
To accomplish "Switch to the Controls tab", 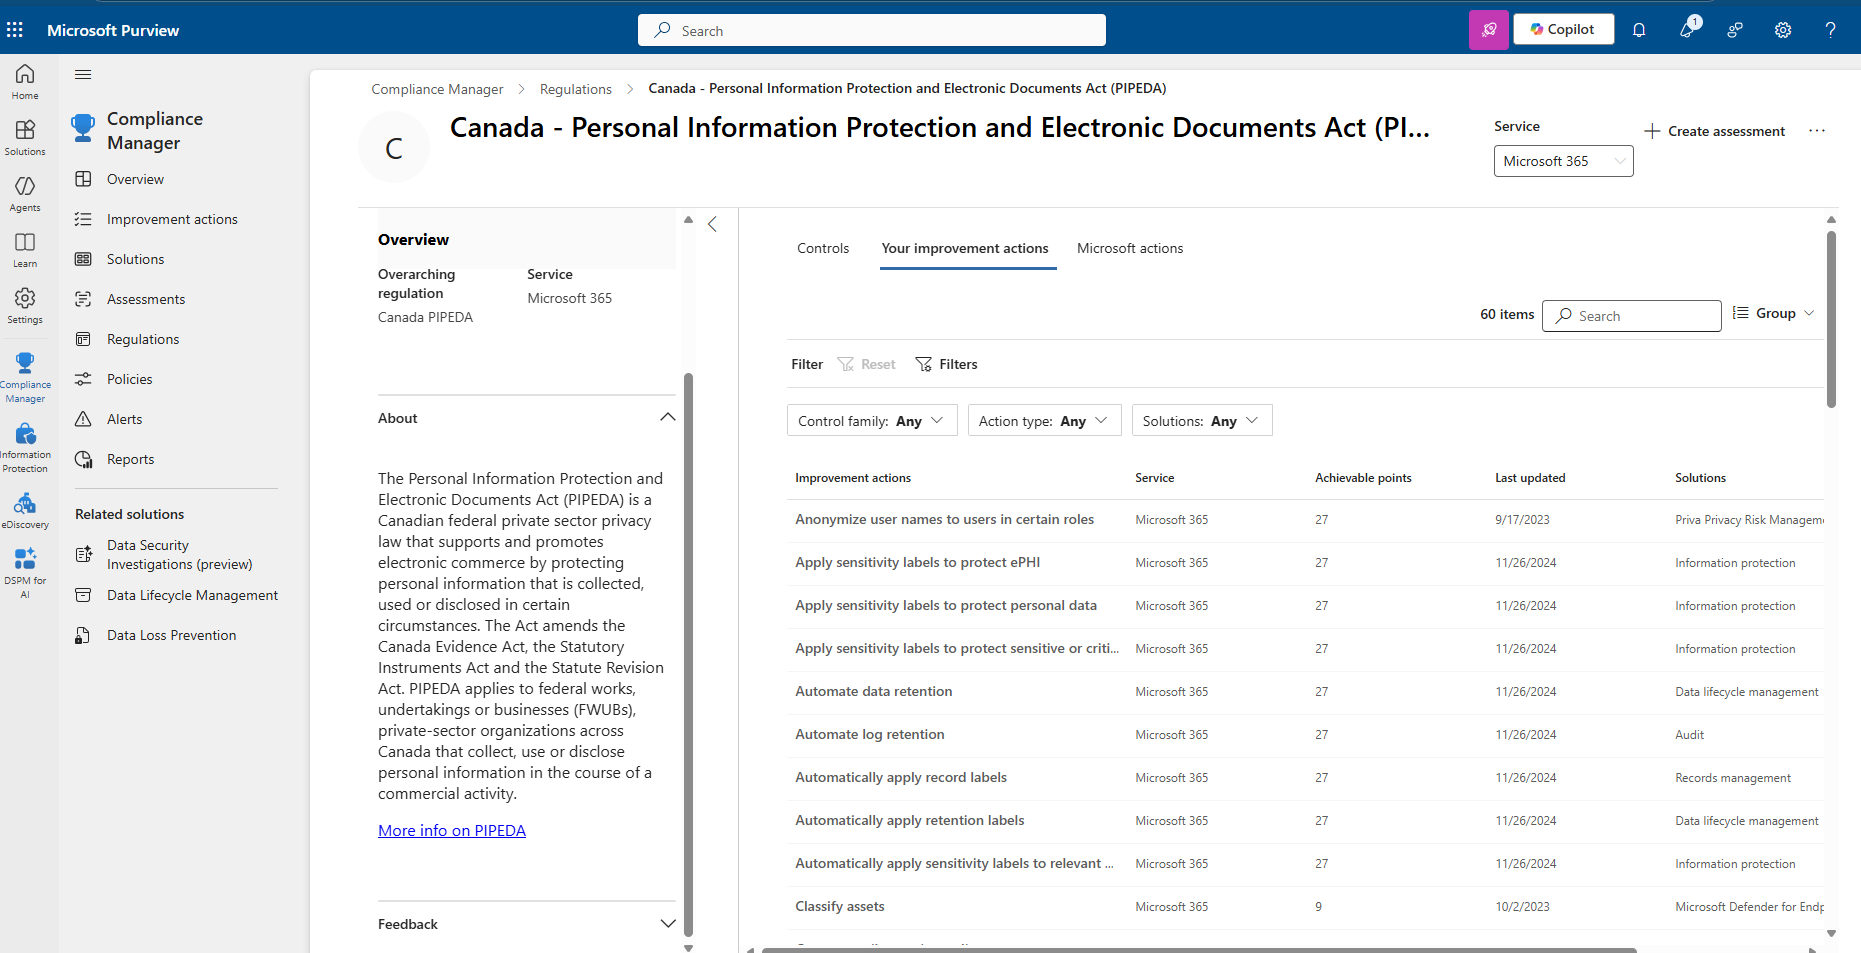I will click(x=823, y=248).
